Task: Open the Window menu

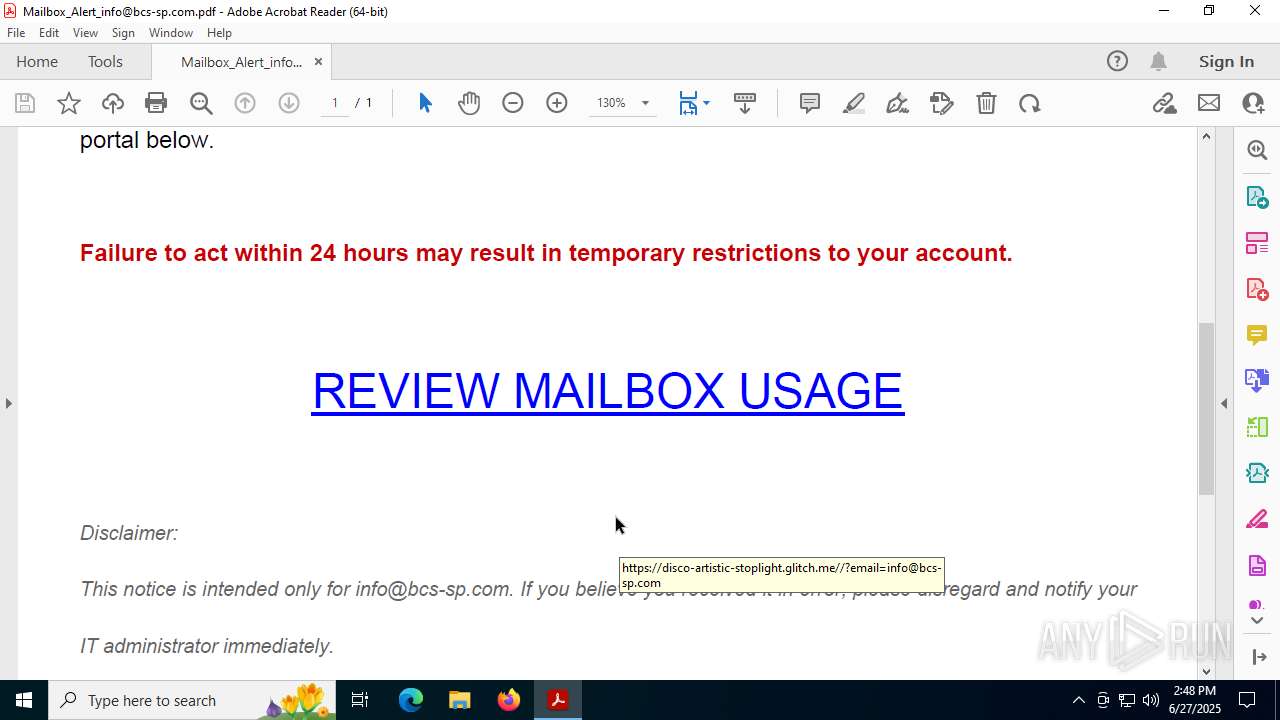Action: (171, 33)
